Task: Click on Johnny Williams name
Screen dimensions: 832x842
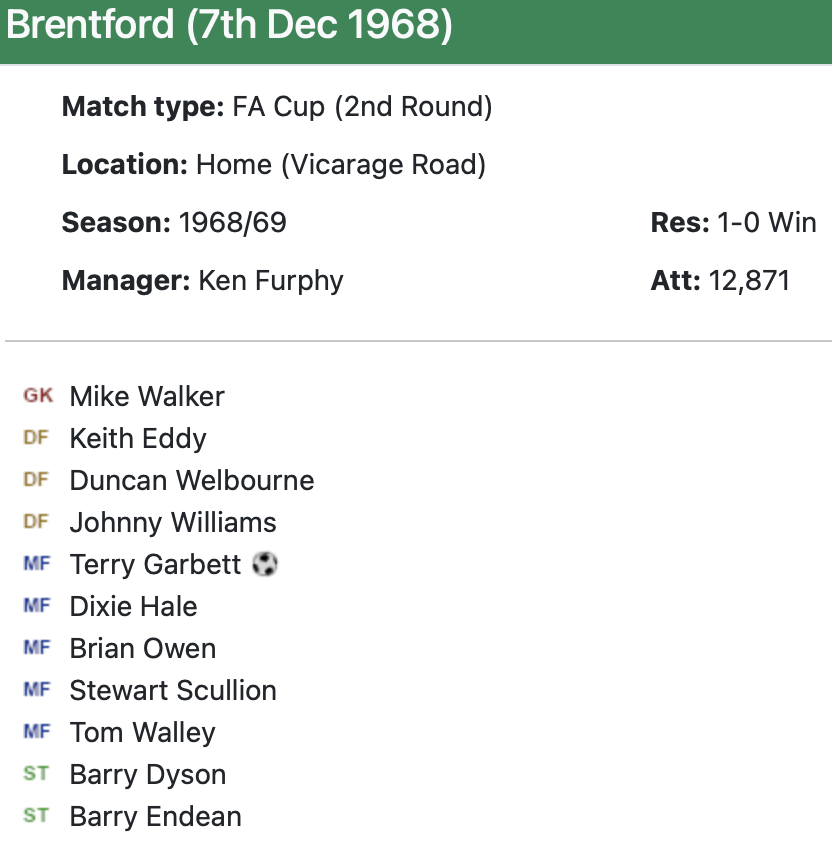Action: pyautogui.click(x=173, y=522)
